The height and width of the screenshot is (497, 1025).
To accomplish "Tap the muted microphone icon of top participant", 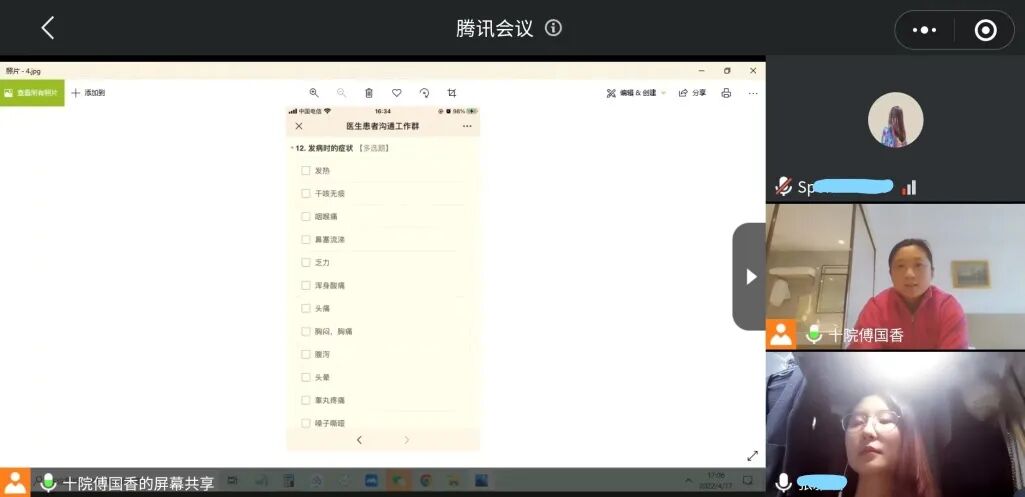I will coord(783,187).
